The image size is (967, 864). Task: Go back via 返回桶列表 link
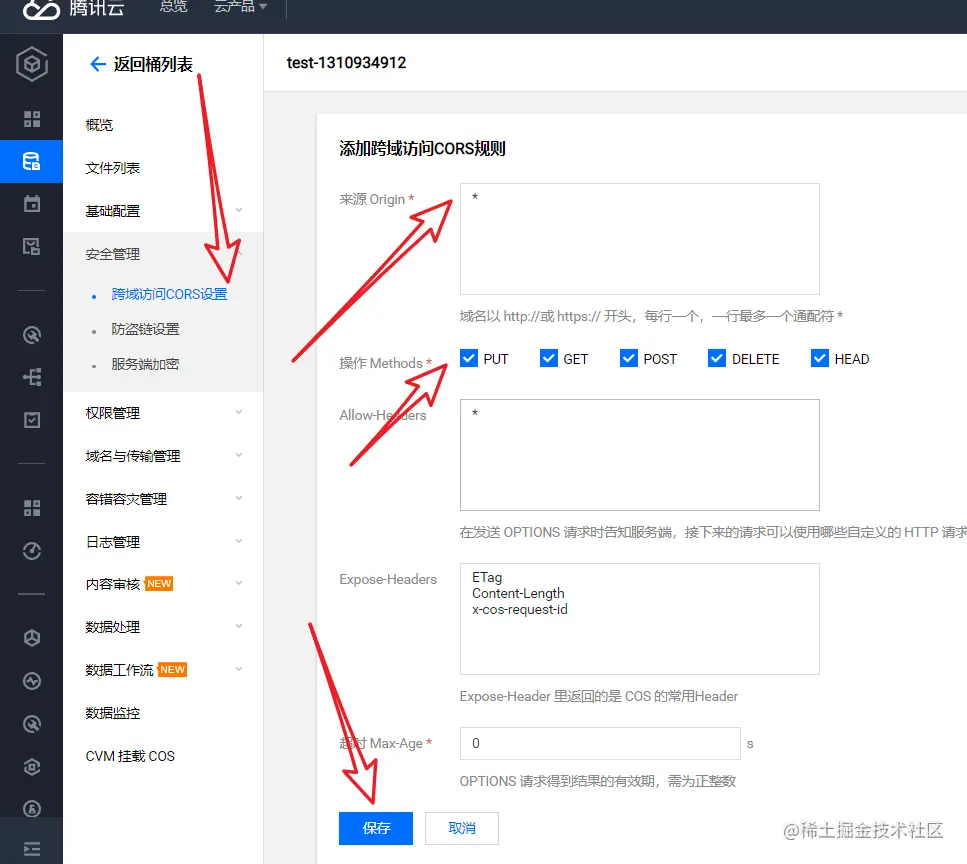[153, 64]
